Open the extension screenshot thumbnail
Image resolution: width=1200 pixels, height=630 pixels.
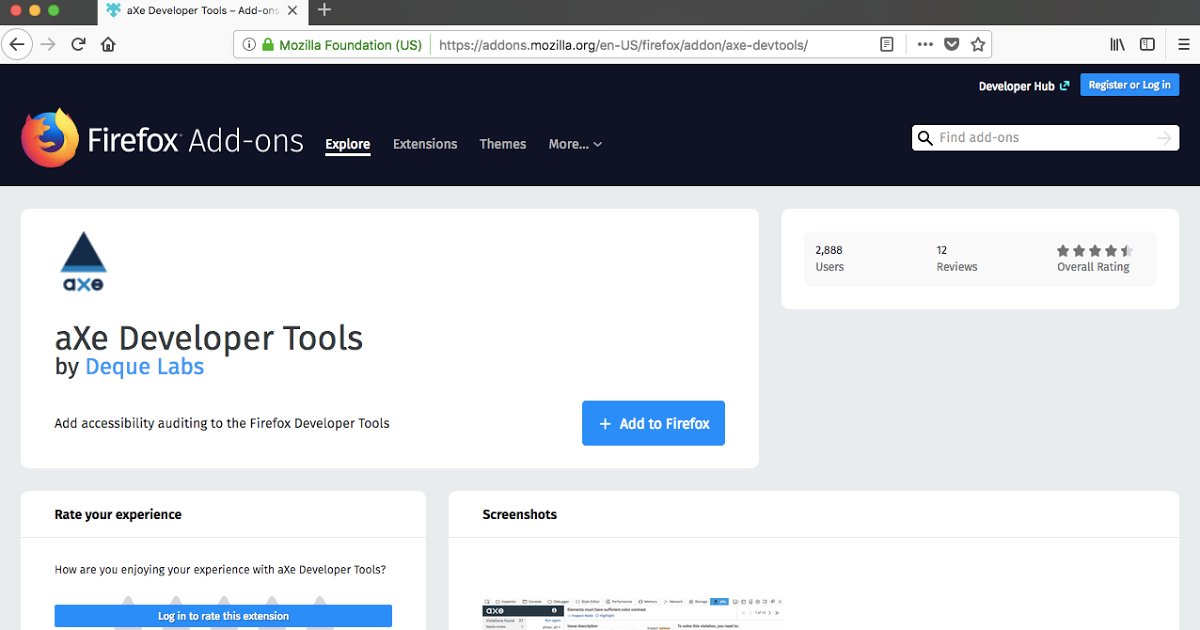coord(633,613)
